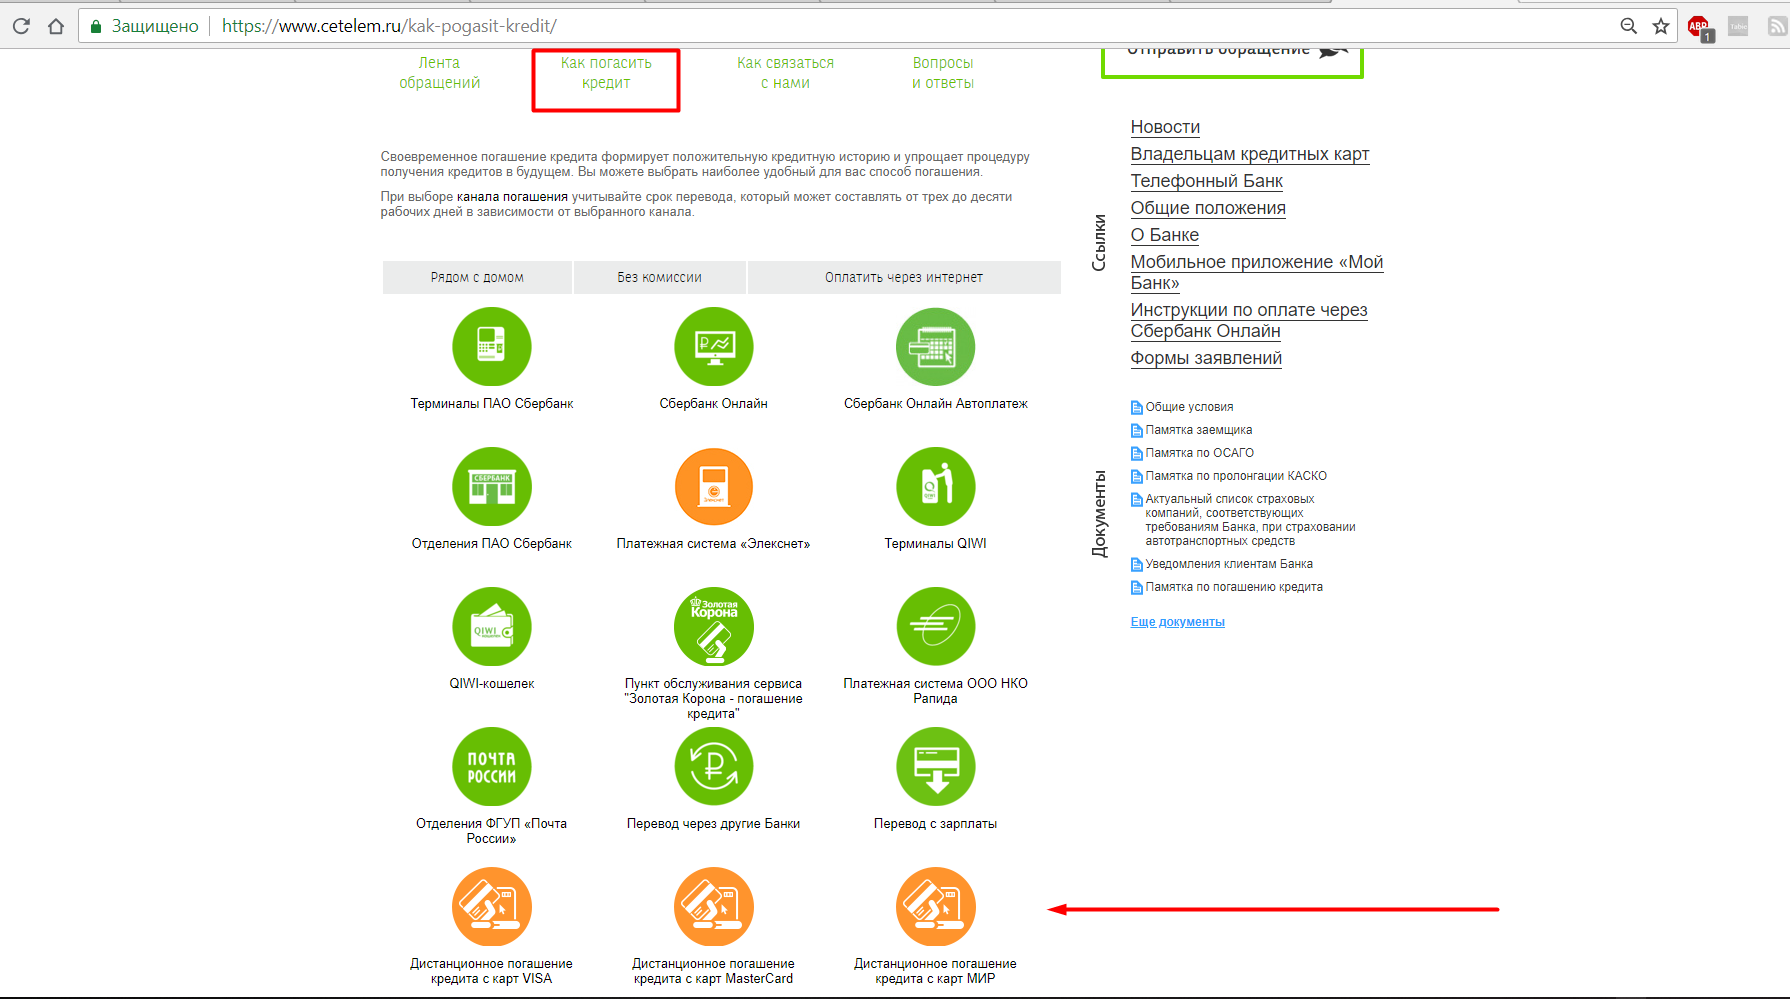Open the transfer via other banks icon
Screen dimensions: 1790x999
[x=713, y=767]
